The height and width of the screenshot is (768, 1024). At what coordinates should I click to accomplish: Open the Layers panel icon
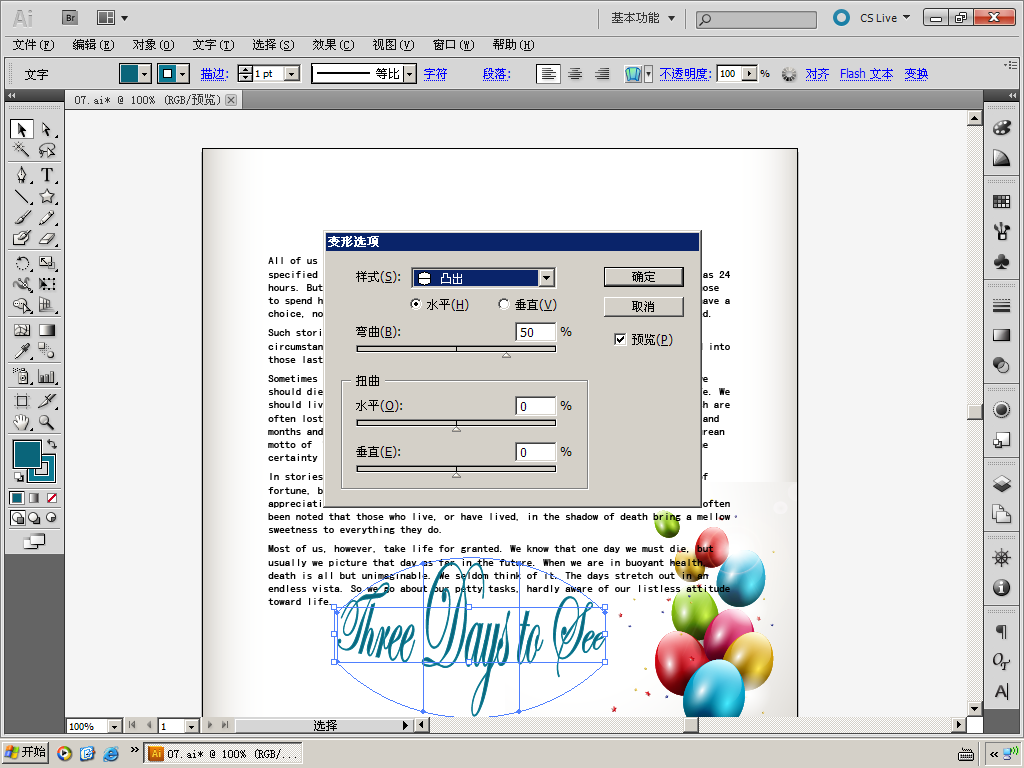click(1001, 484)
